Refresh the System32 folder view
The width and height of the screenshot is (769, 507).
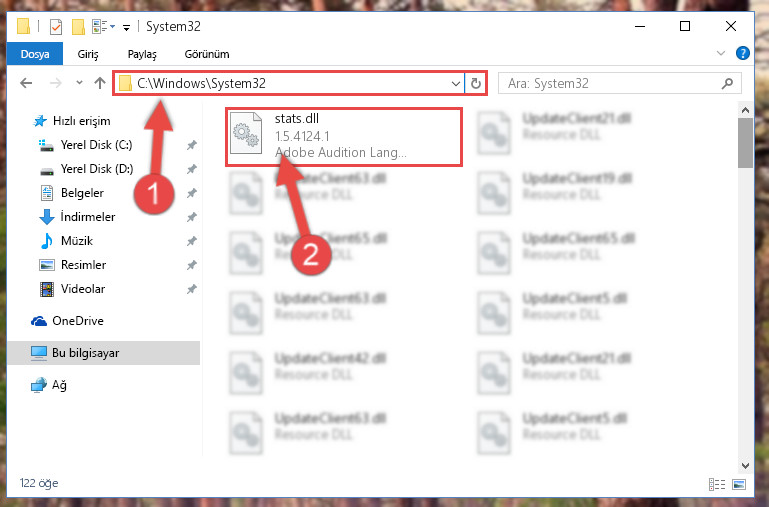click(475, 83)
